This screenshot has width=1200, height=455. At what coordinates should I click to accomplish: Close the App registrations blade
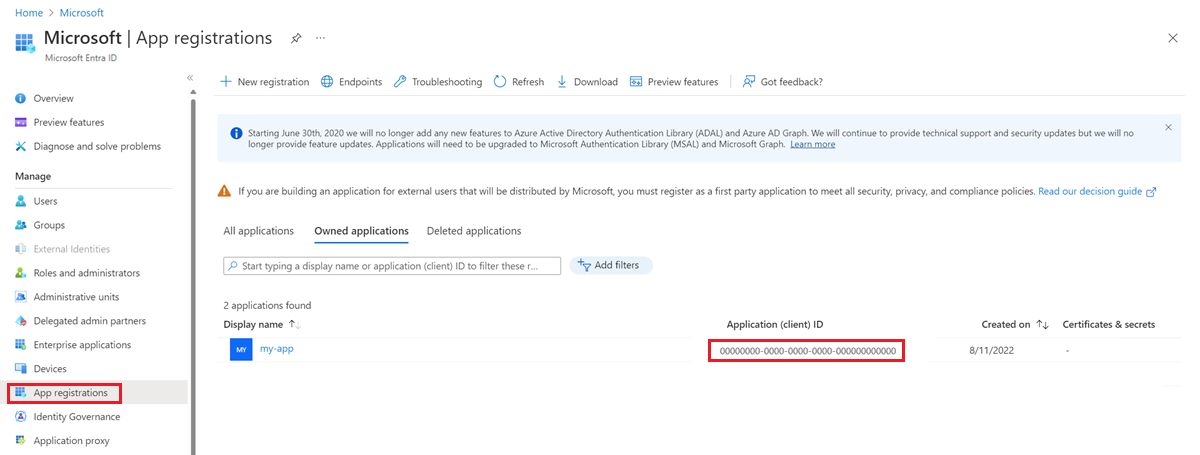tap(1172, 38)
